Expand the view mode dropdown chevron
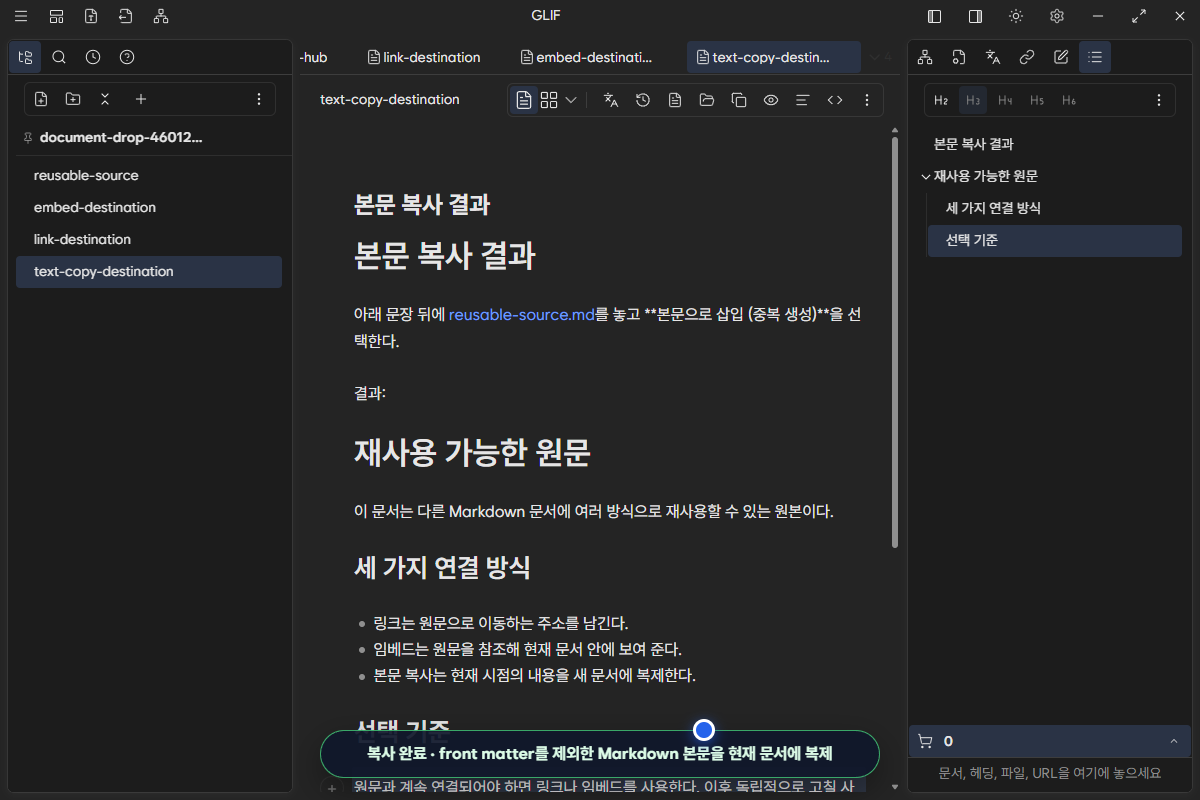 571,100
